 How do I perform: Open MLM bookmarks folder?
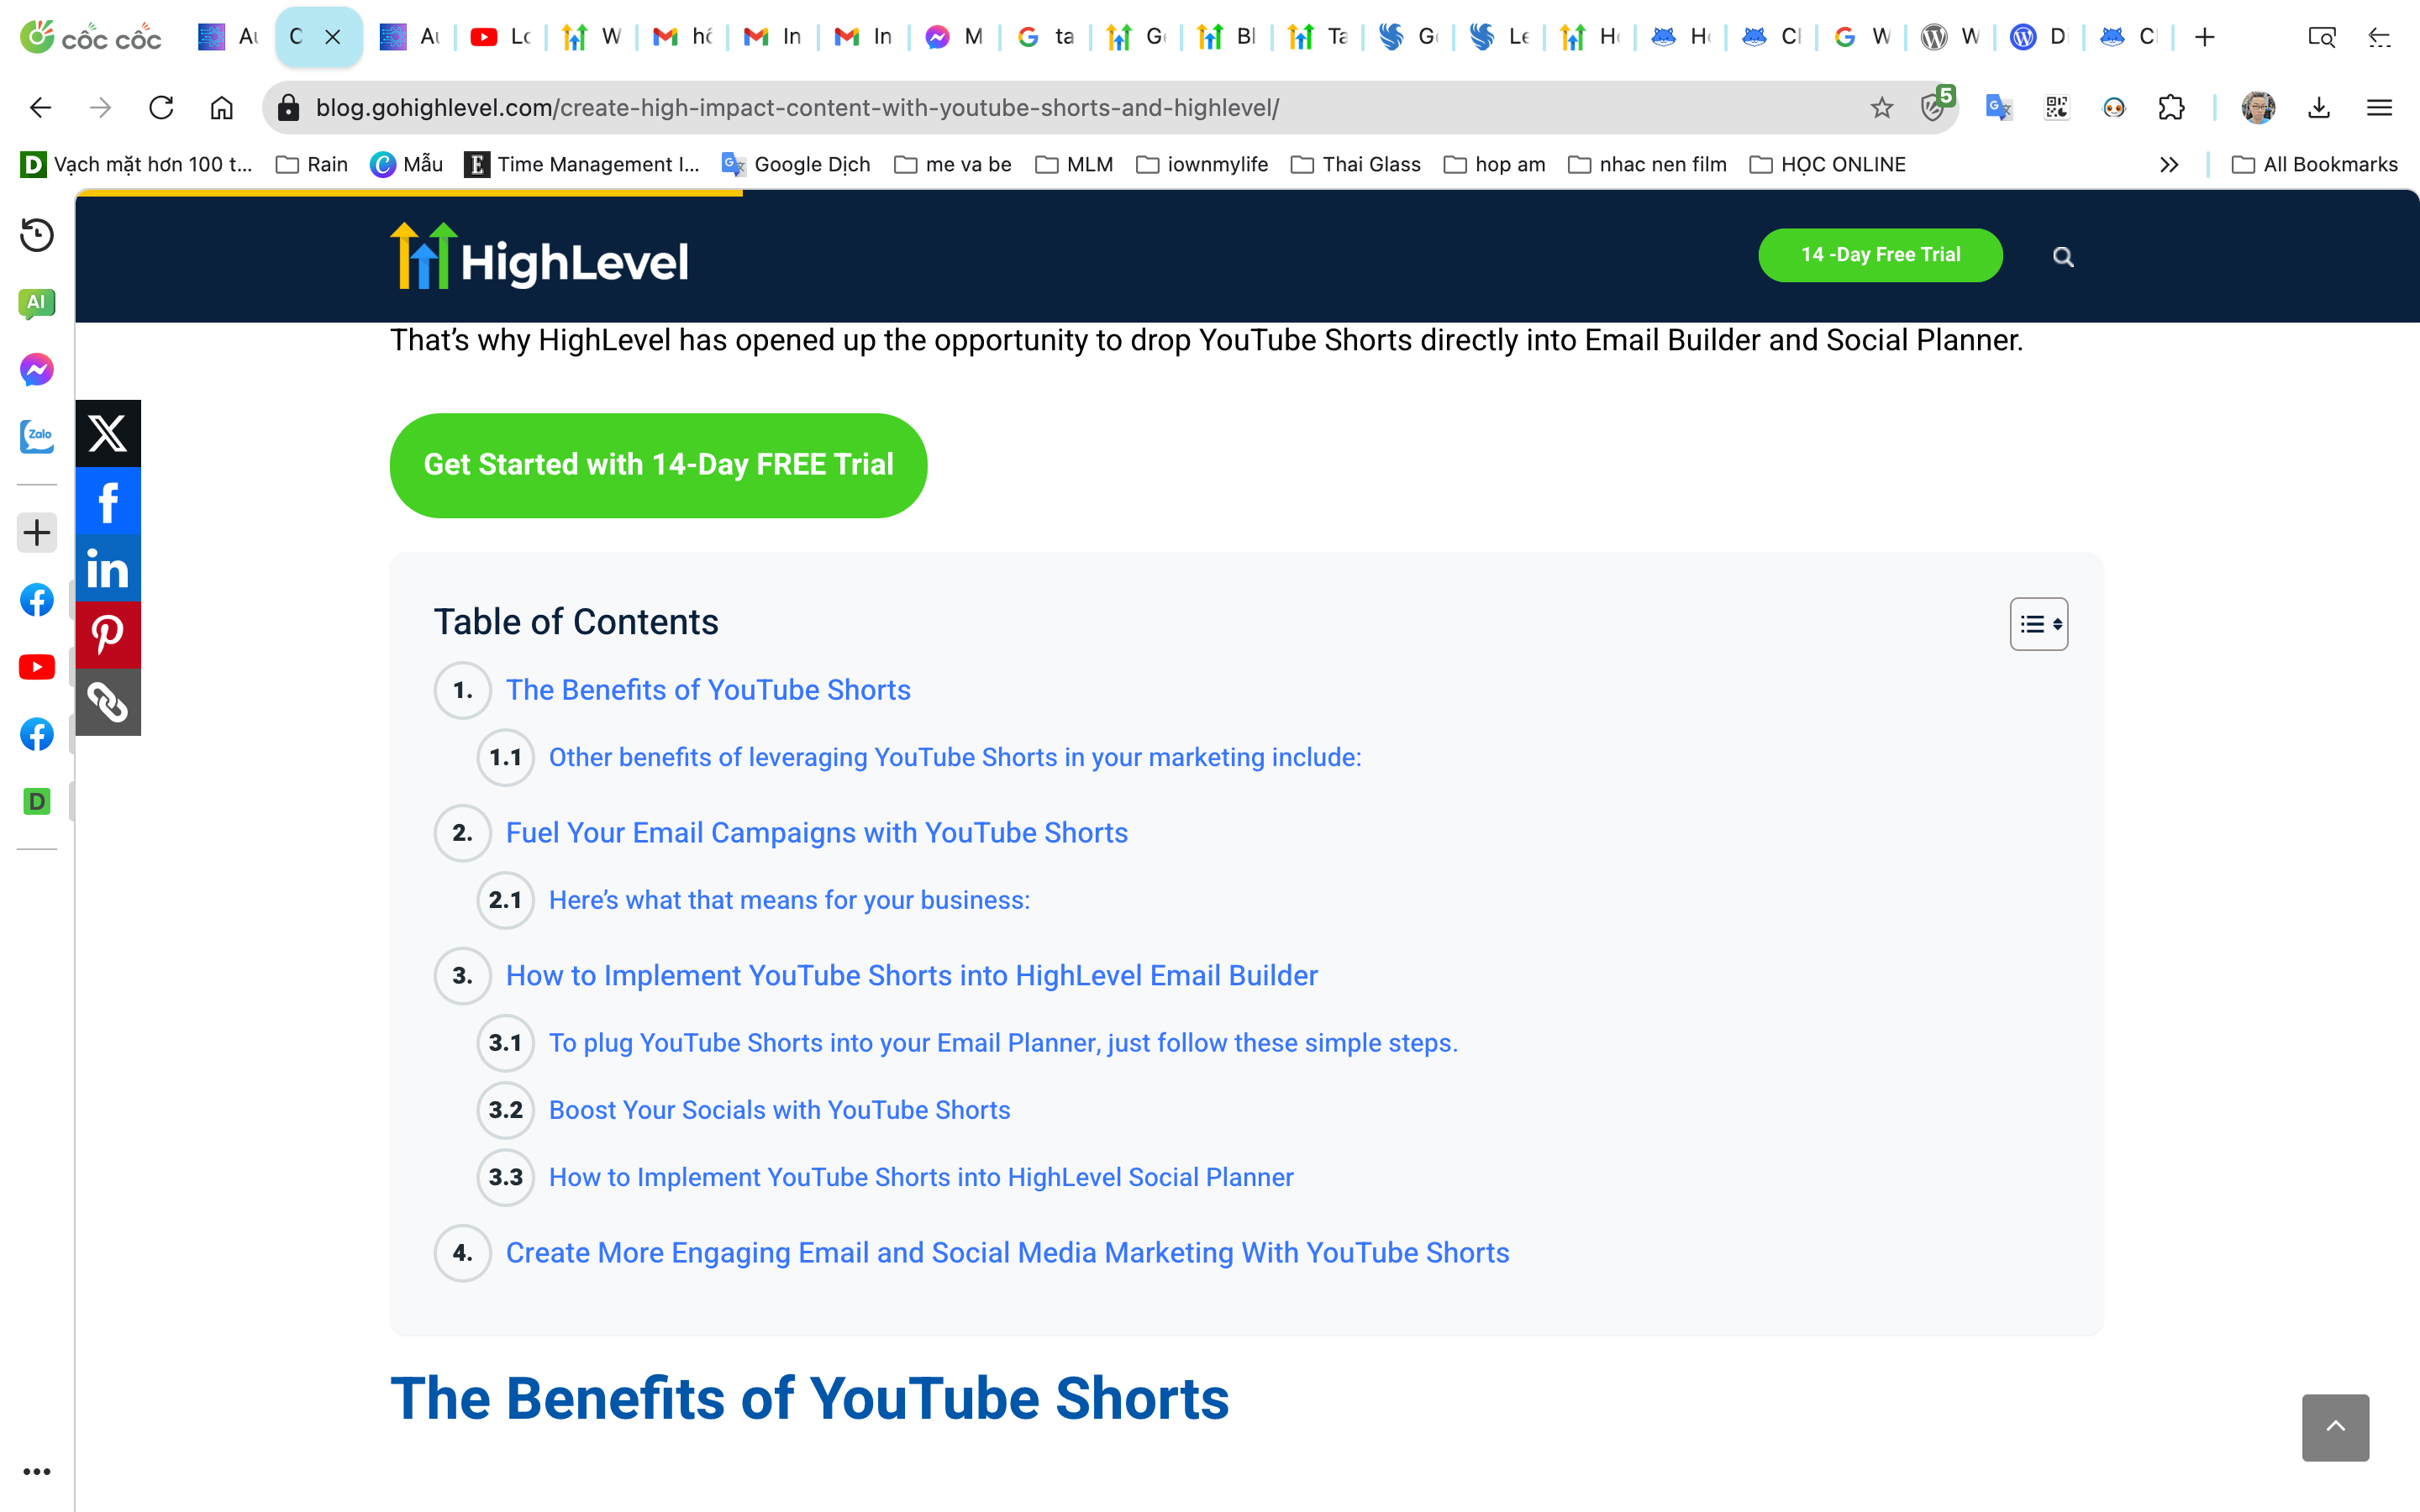(1074, 164)
